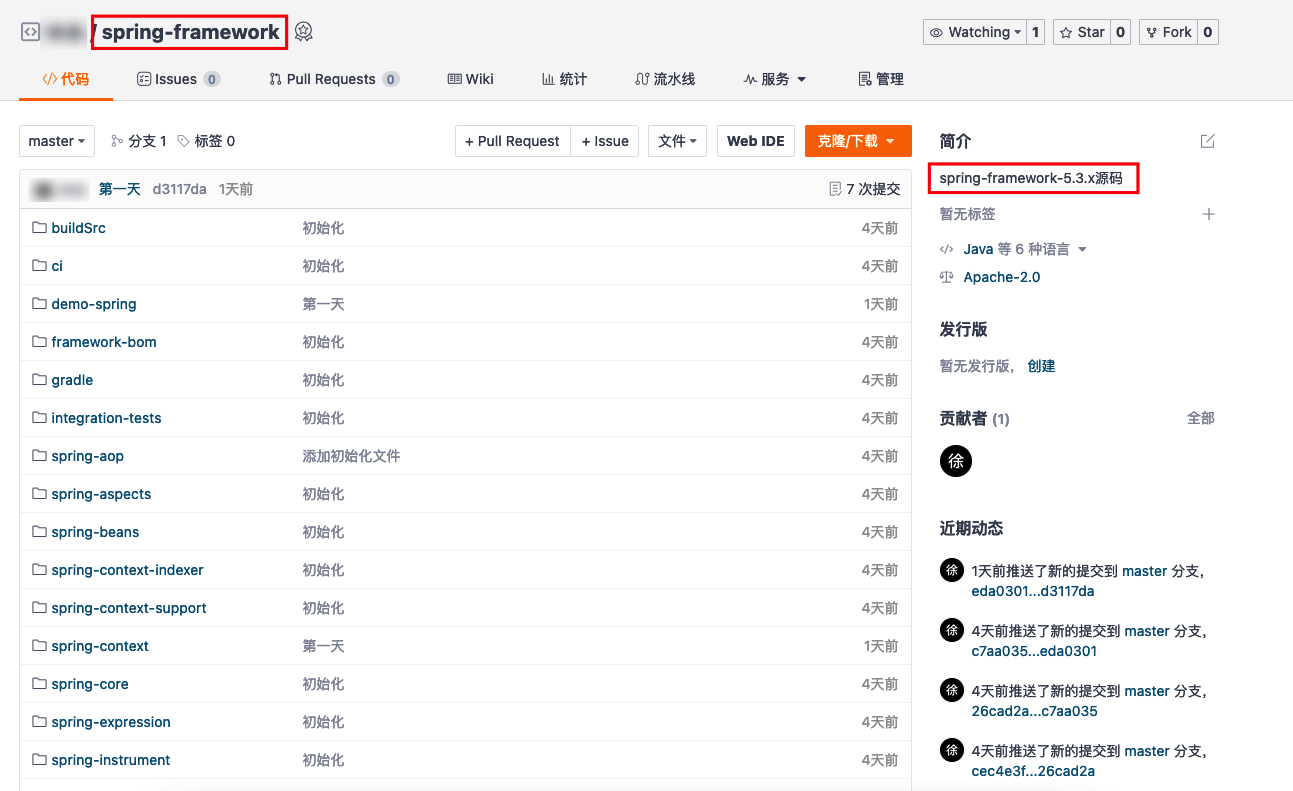Open the commit hash d3117da
Screen dimensions: 1293x791
pos(179,189)
